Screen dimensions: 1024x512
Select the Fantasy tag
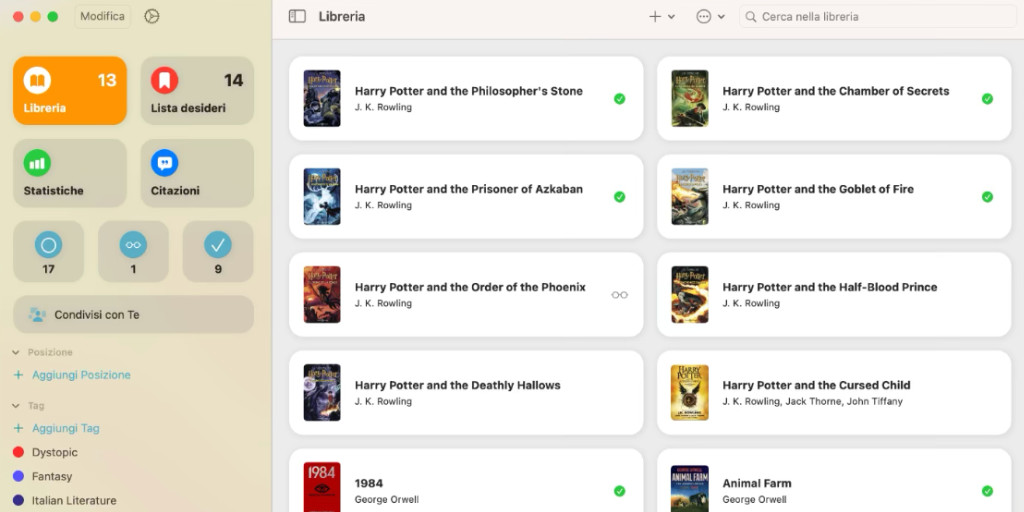pyautogui.click(x=52, y=476)
